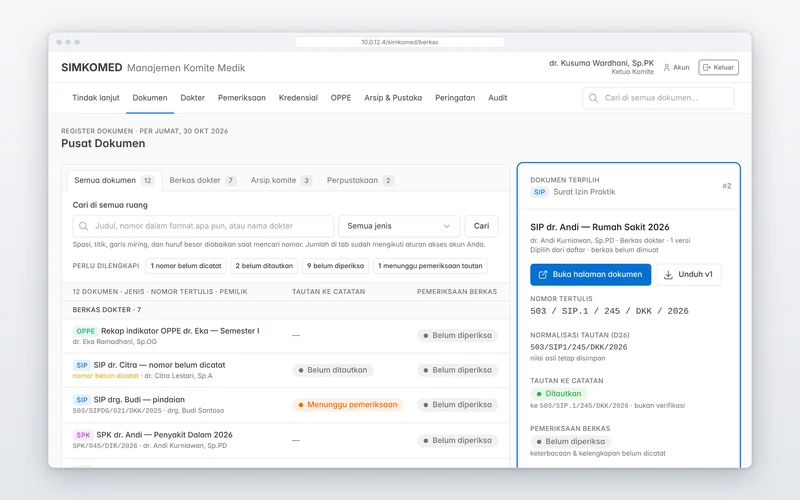Image resolution: width=800 pixels, height=500 pixels.
Task: Click the SIMKOMED logo text
Action: pos(92,68)
